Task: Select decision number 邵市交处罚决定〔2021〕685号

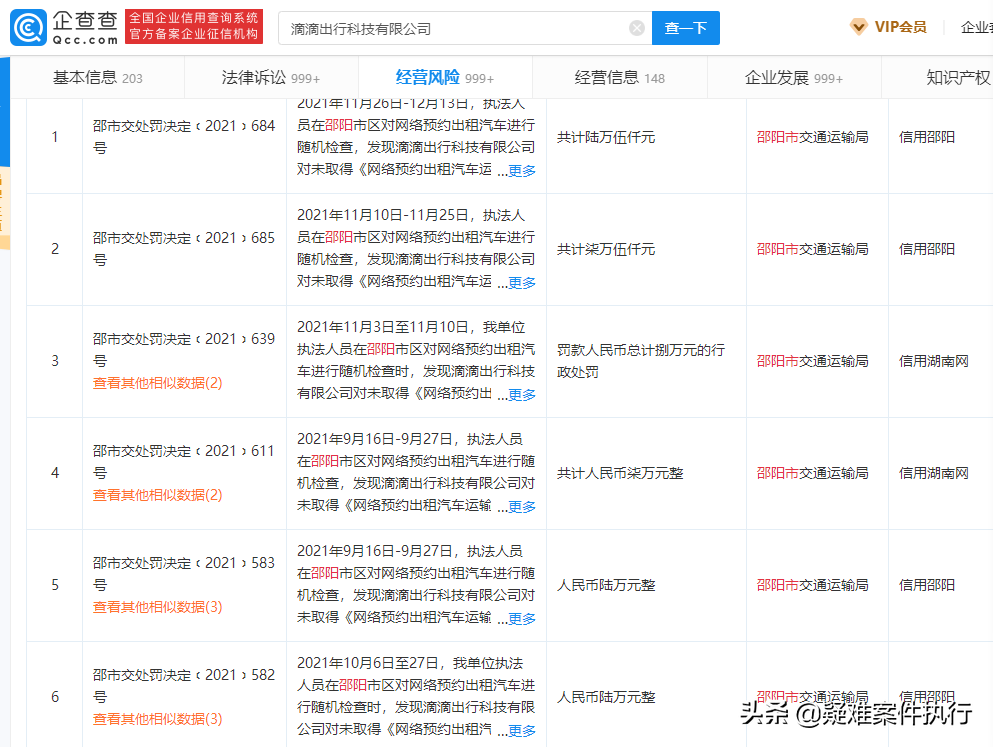Action: pyautogui.click(x=184, y=249)
